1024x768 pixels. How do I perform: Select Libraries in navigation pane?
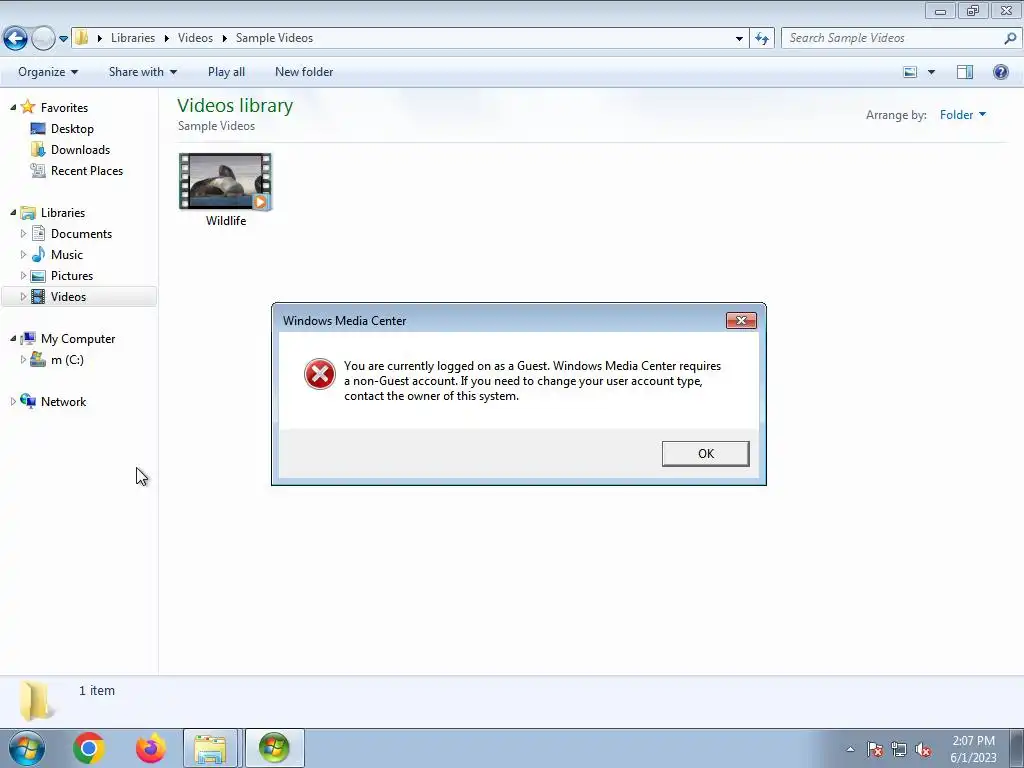point(63,213)
